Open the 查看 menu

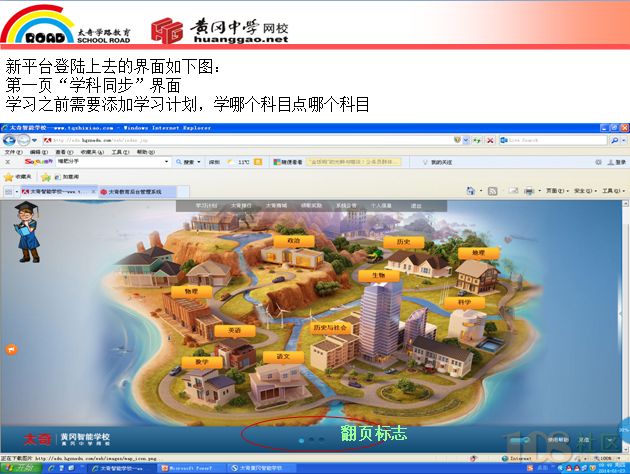tap(64, 152)
